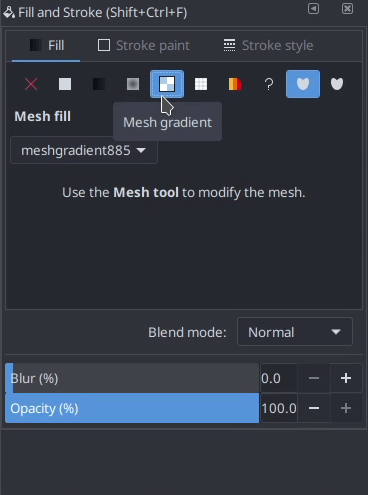
Task: Select the Mesh gradient fill icon
Action: click(167, 84)
